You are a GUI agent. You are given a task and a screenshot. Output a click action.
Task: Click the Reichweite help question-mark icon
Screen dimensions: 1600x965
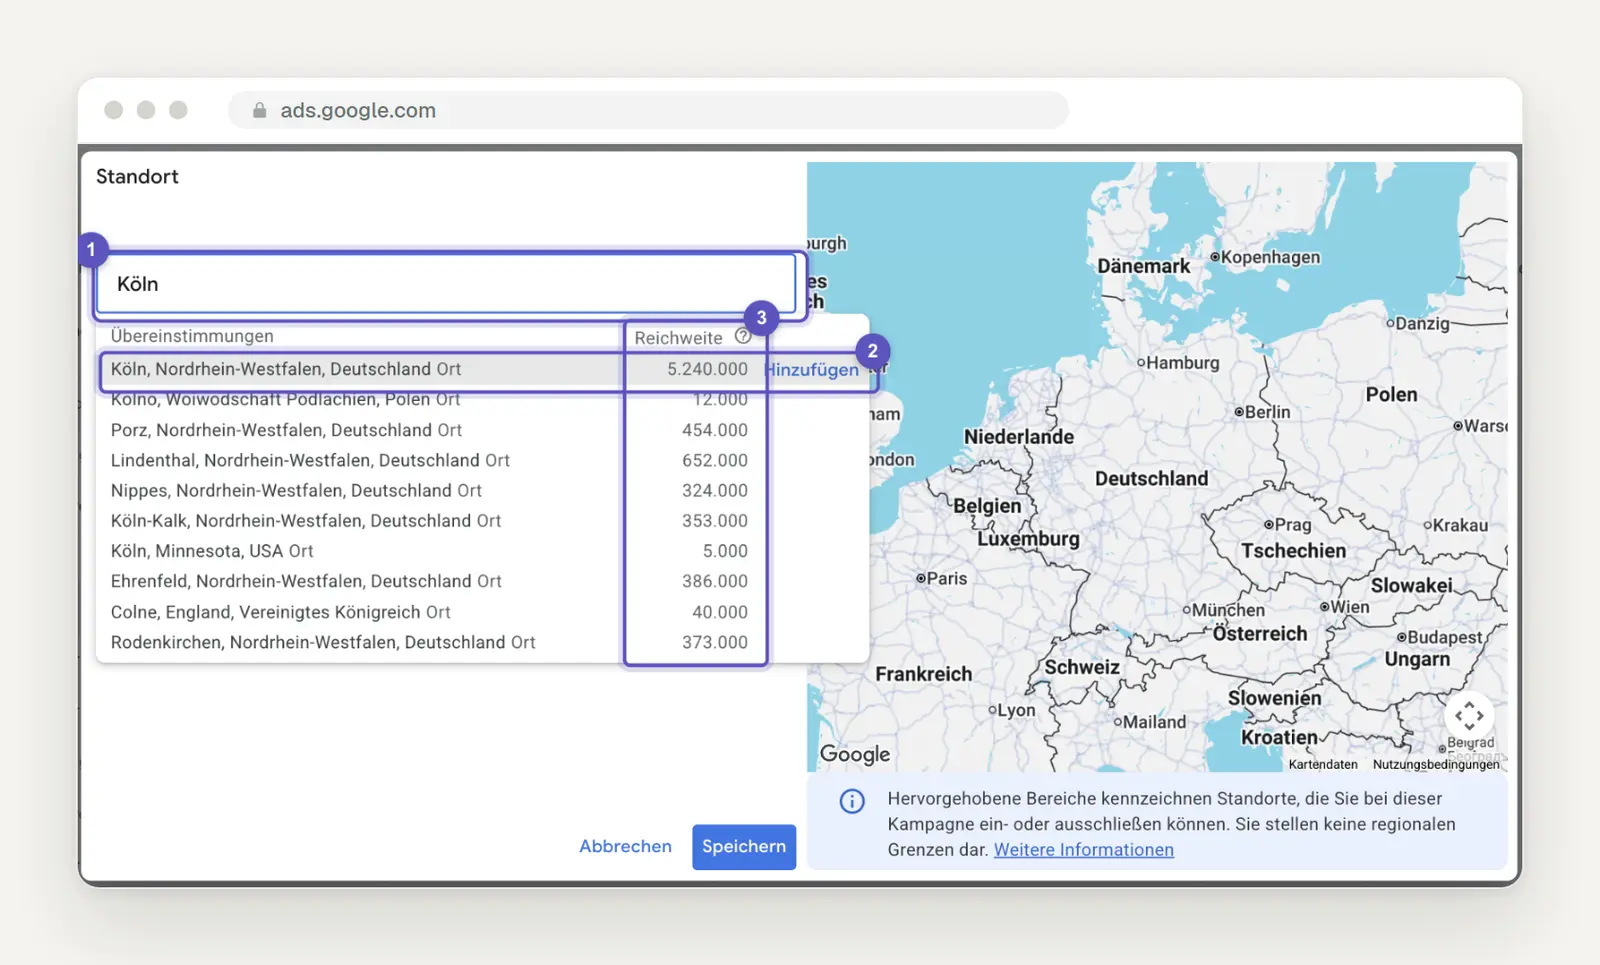point(743,336)
